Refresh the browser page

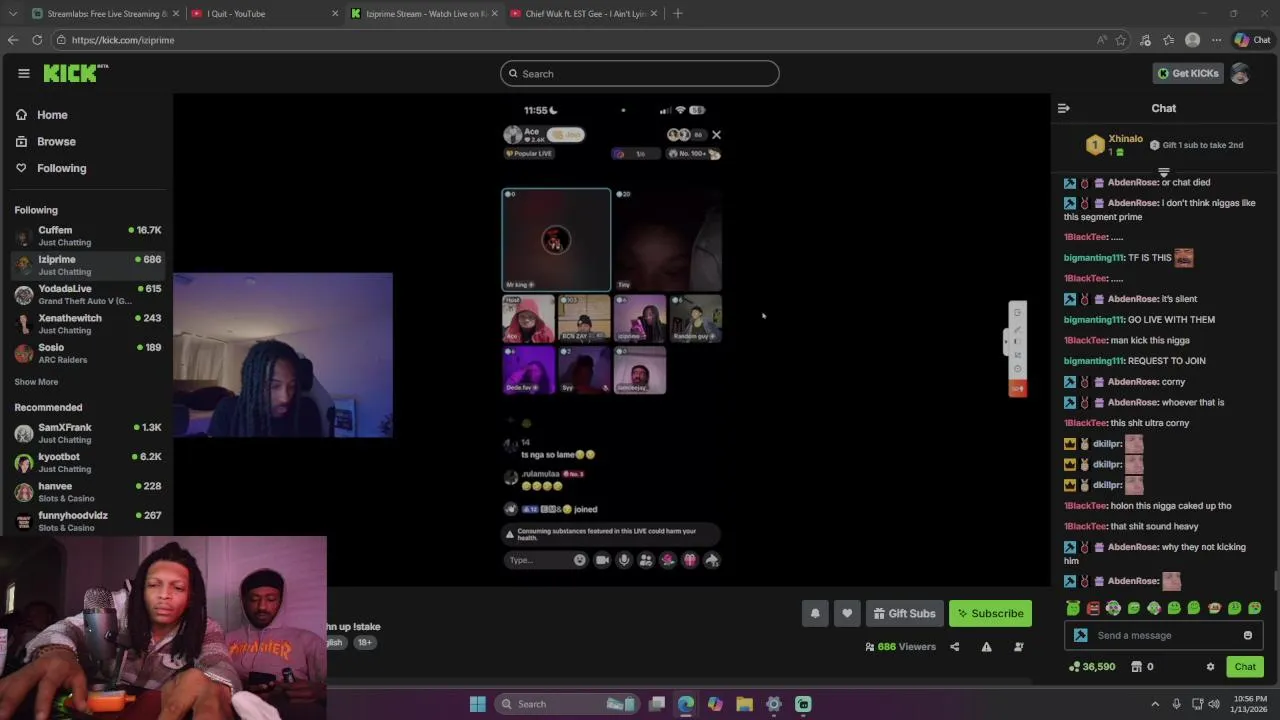tap(37, 40)
